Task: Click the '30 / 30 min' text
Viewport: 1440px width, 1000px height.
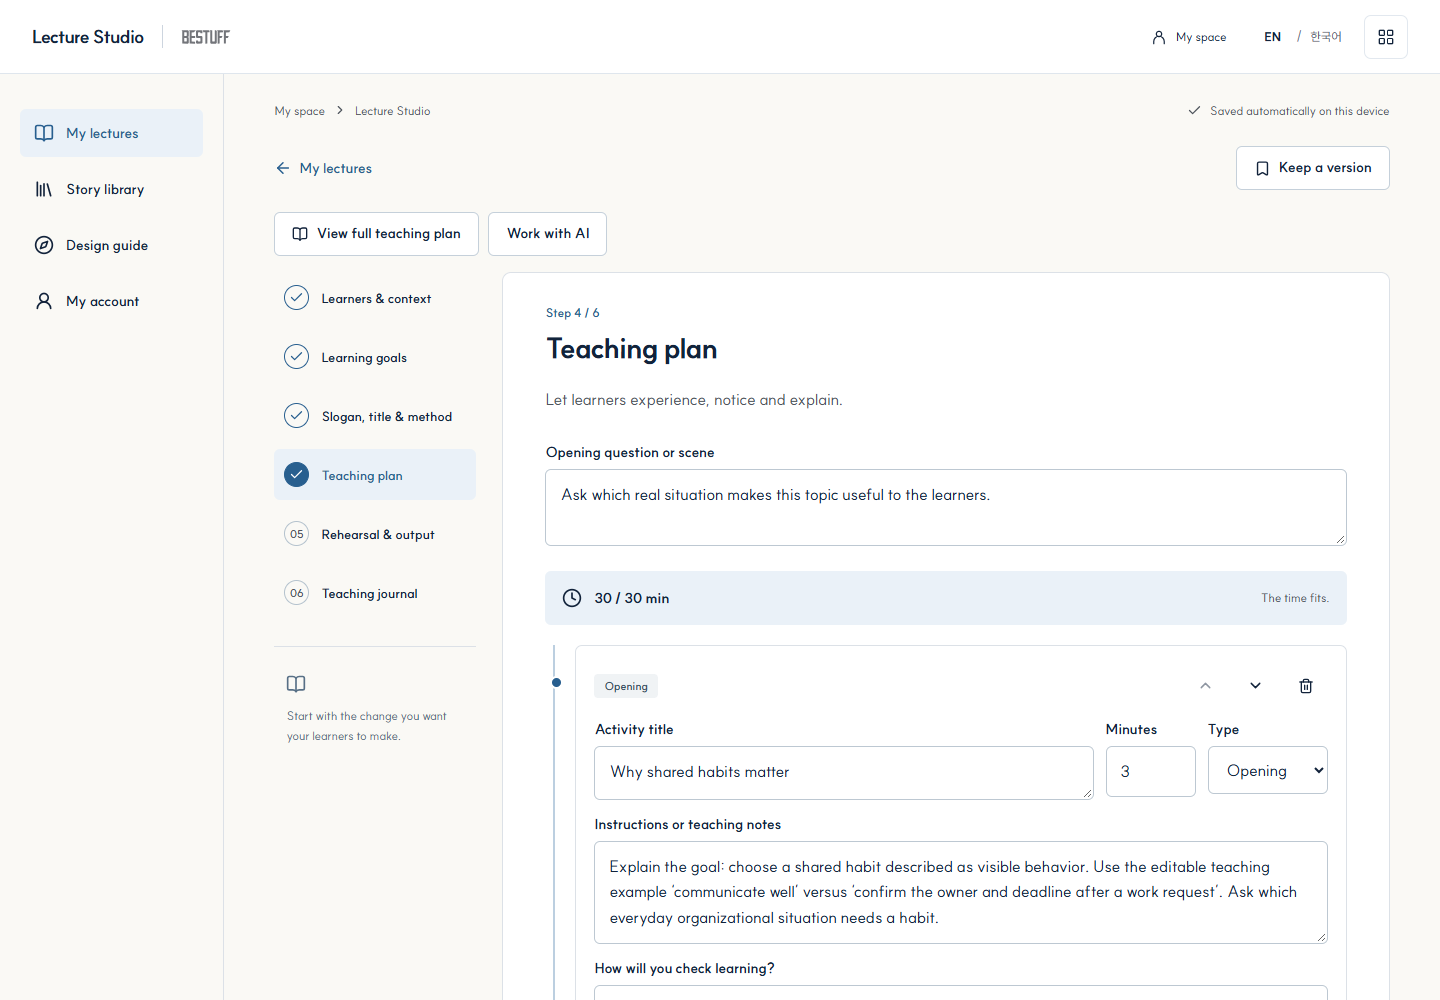Action: coord(632,598)
